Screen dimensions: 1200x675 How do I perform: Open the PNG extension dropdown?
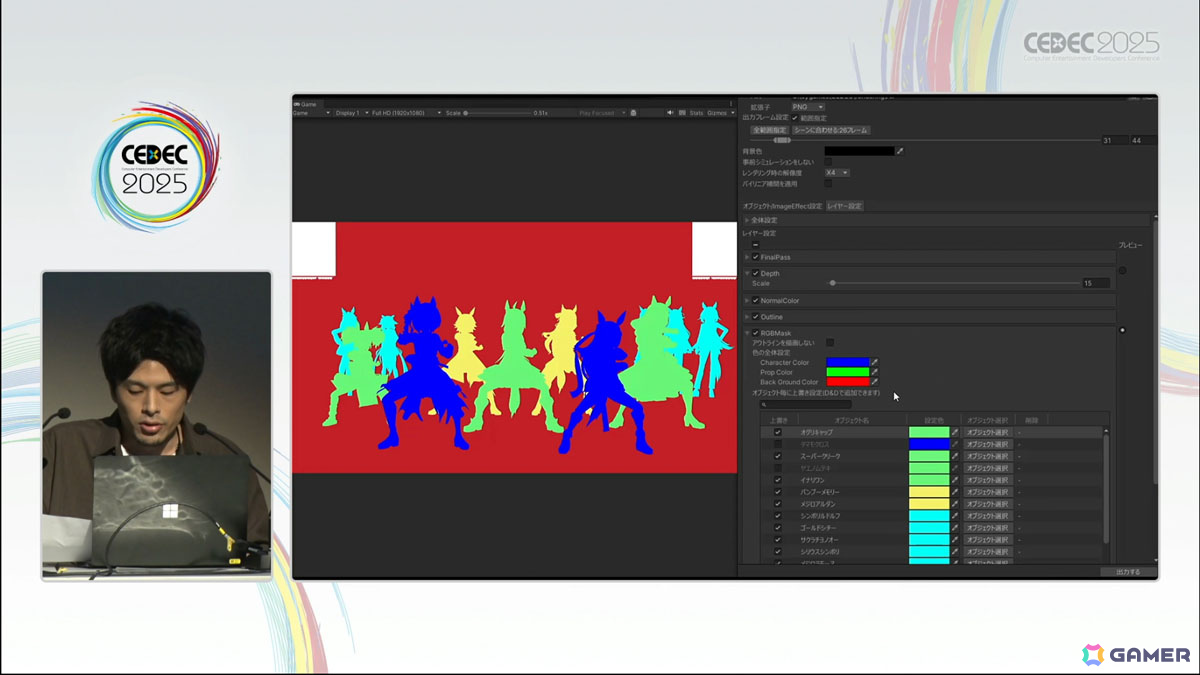coord(808,107)
